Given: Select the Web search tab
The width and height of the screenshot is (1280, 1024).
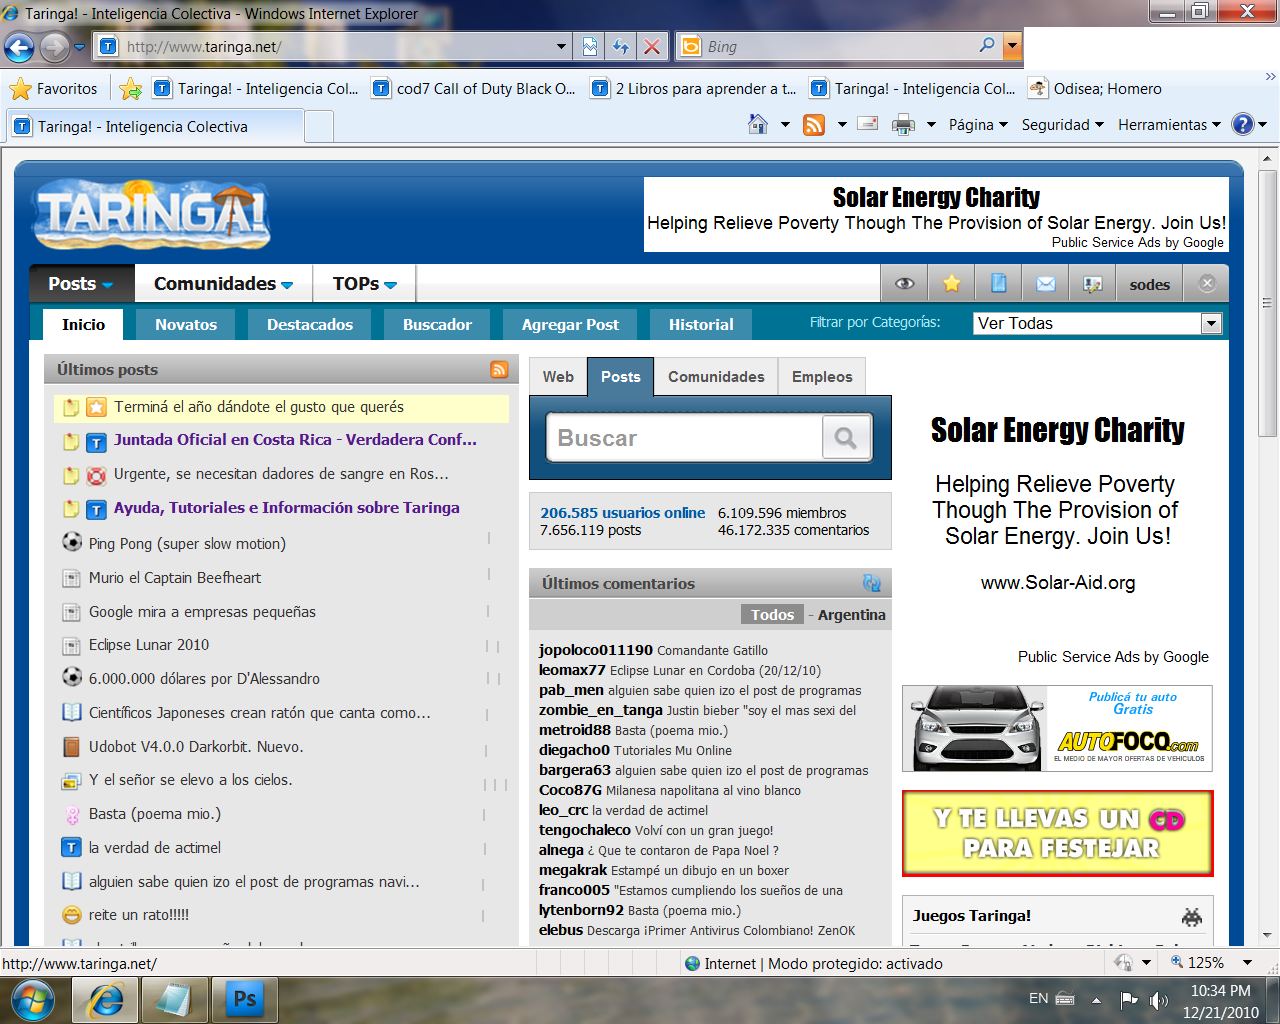Looking at the screenshot, I should pyautogui.click(x=558, y=377).
